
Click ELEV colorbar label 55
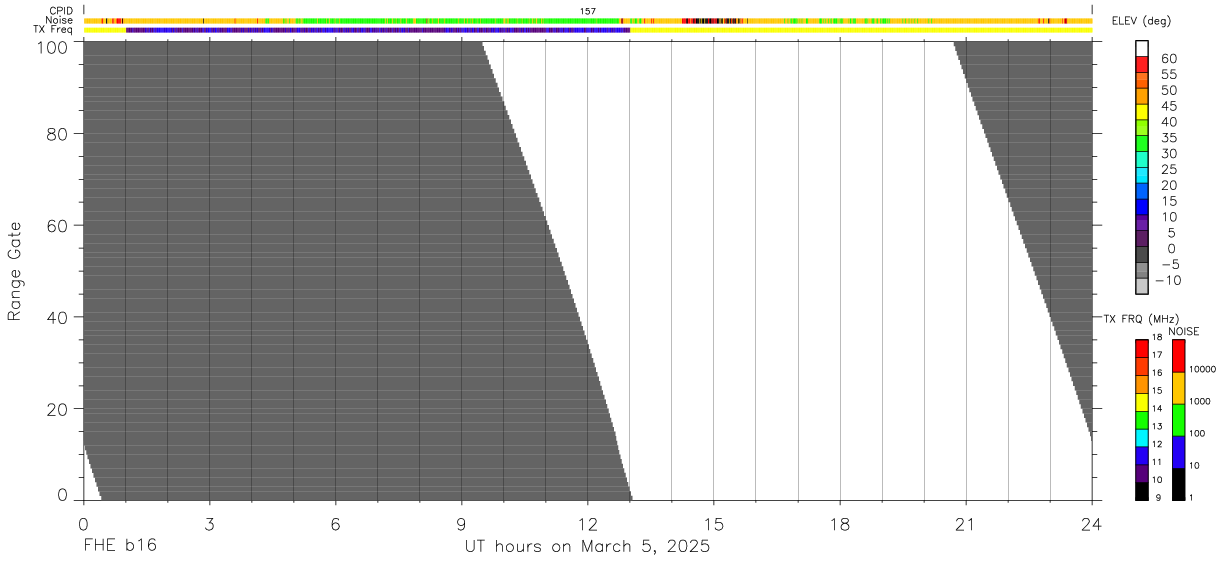pos(1169,74)
